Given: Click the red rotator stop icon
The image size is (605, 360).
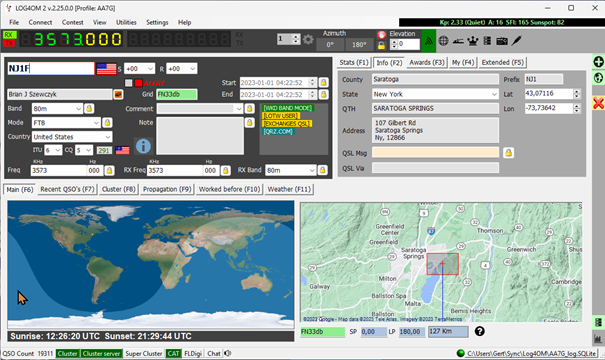Looking at the screenshot, I should [x=381, y=35].
